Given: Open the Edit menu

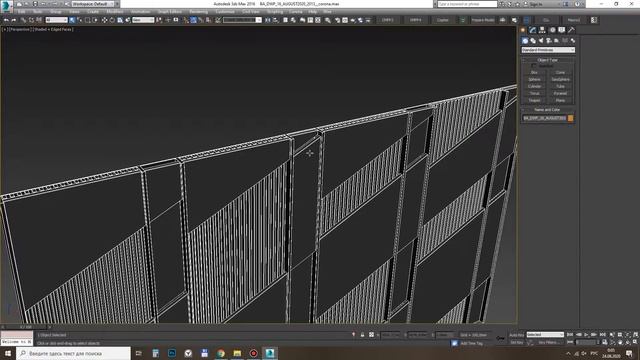Looking at the screenshot, I should click(x=21, y=12).
